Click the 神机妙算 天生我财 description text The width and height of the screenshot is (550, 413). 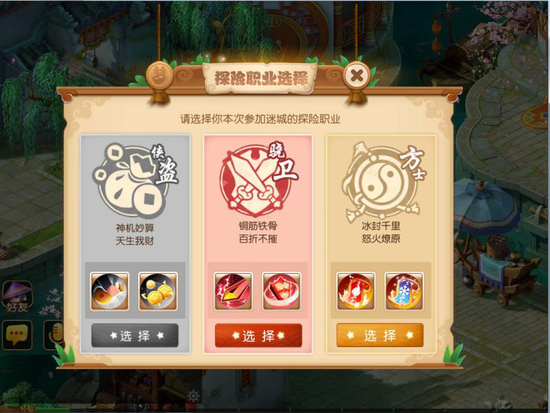point(135,234)
